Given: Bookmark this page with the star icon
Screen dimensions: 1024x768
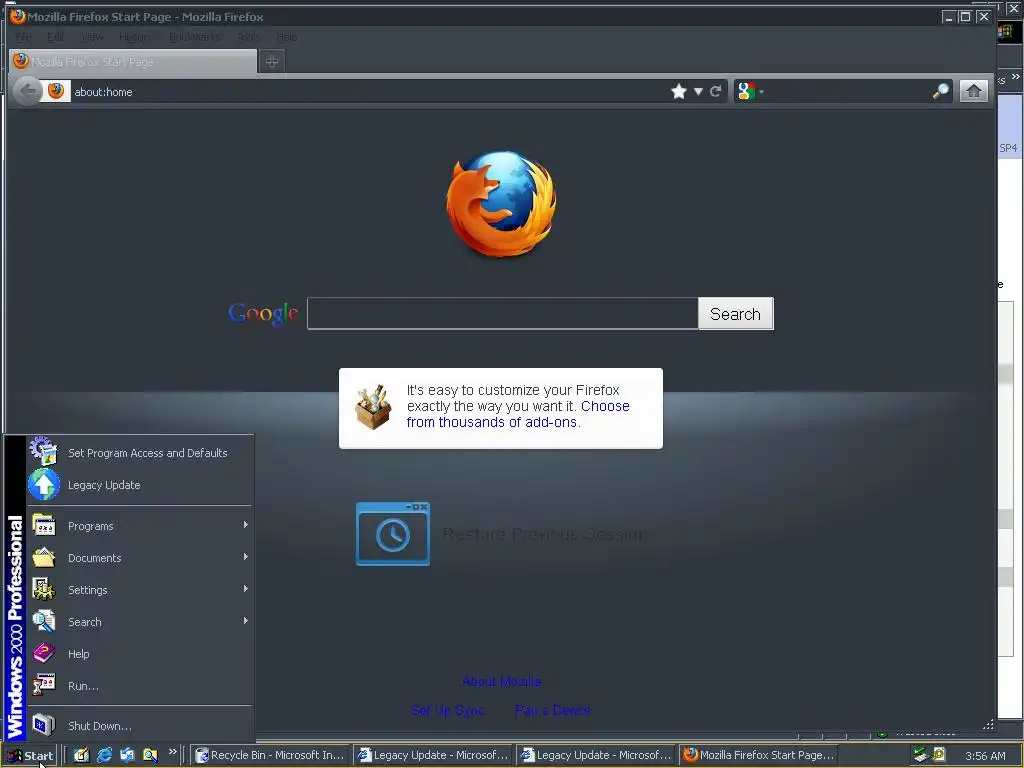Looking at the screenshot, I should pos(679,91).
